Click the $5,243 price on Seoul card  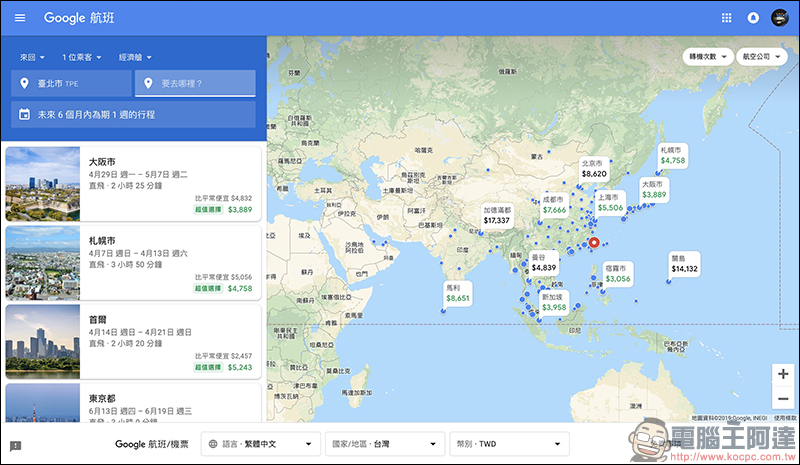240,367
